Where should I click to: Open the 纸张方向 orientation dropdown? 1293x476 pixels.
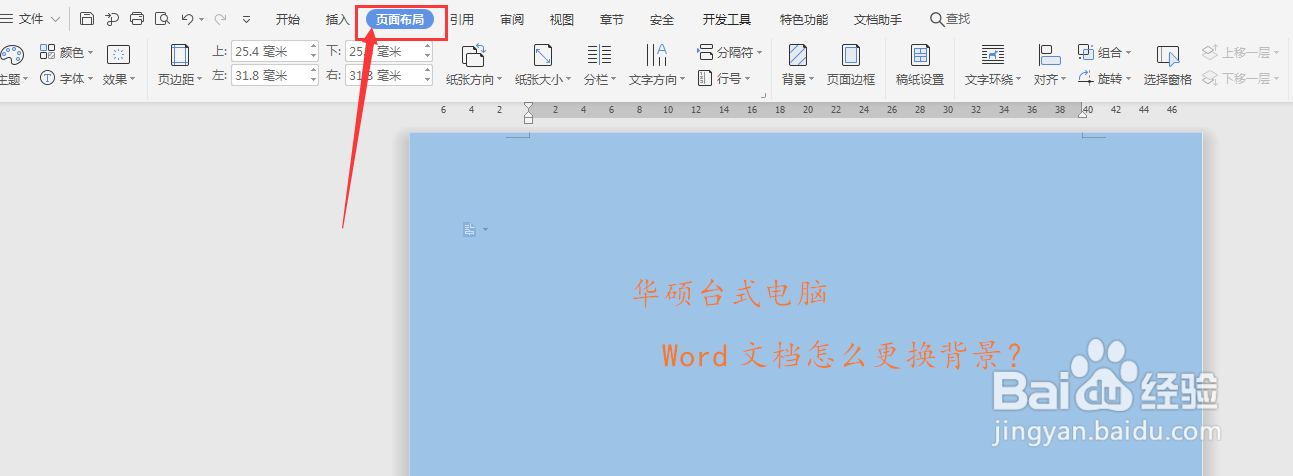click(x=474, y=65)
